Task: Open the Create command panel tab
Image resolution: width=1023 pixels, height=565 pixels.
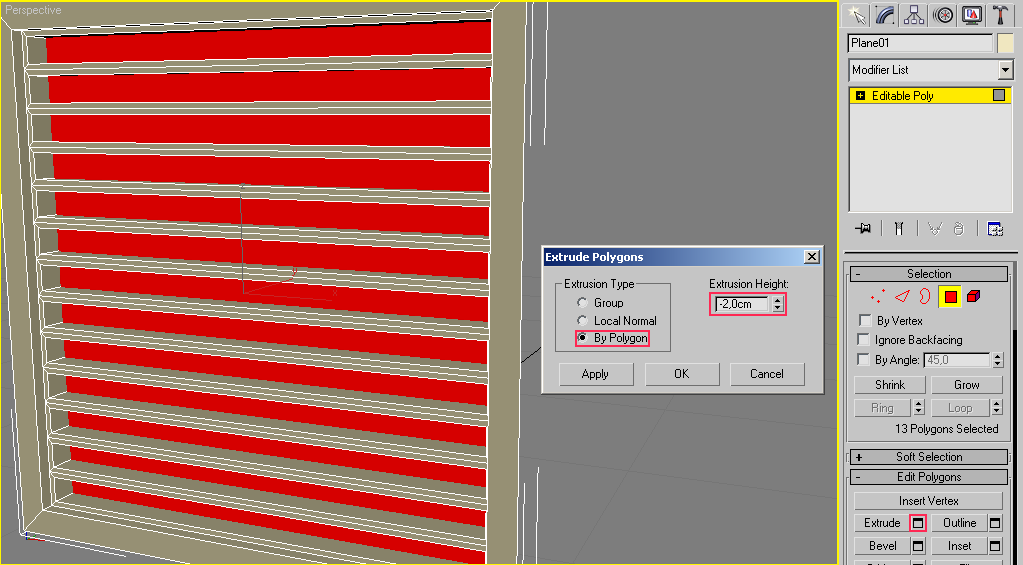Action: click(x=857, y=15)
